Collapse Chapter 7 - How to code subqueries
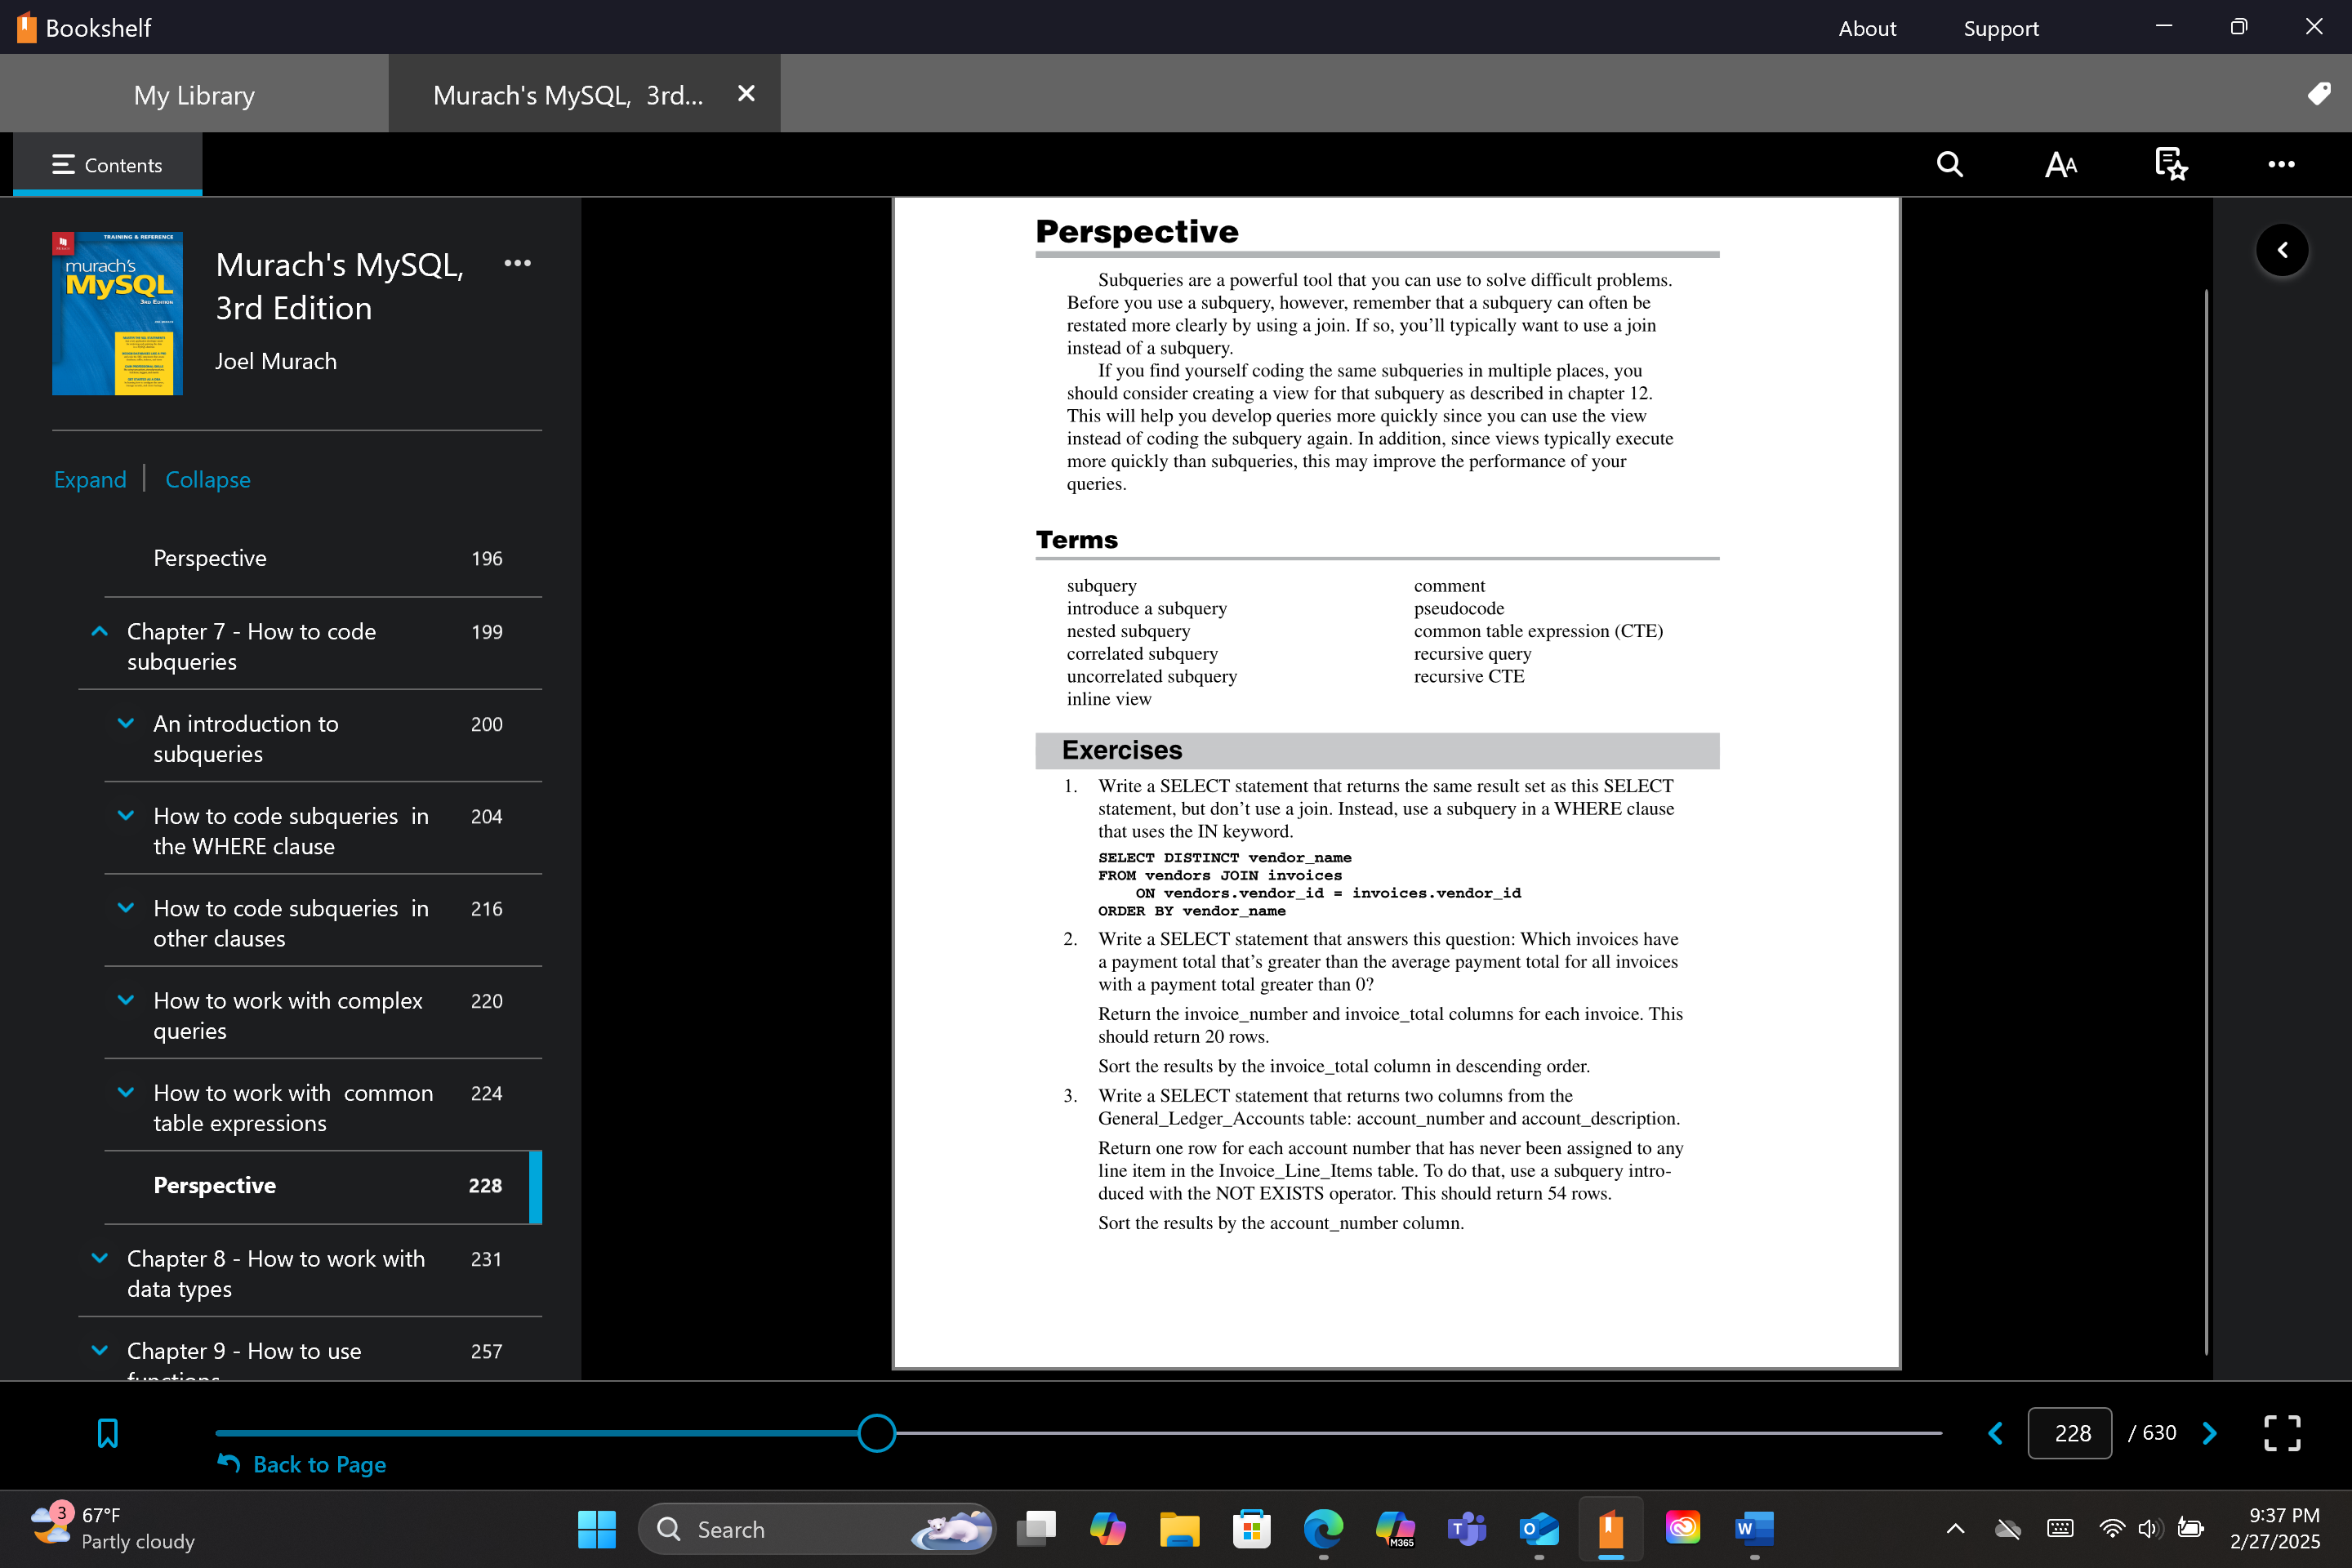2352x1568 pixels. click(100, 631)
